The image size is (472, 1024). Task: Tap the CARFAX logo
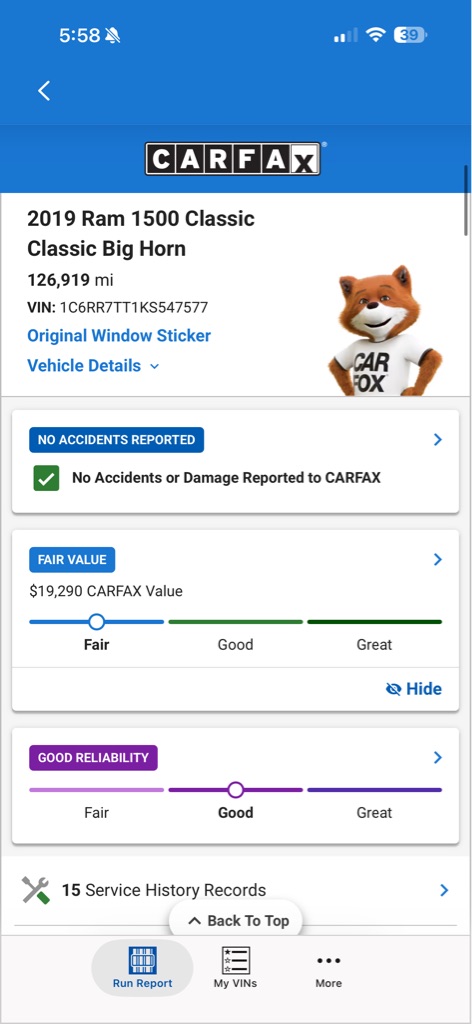click(232, 159)
